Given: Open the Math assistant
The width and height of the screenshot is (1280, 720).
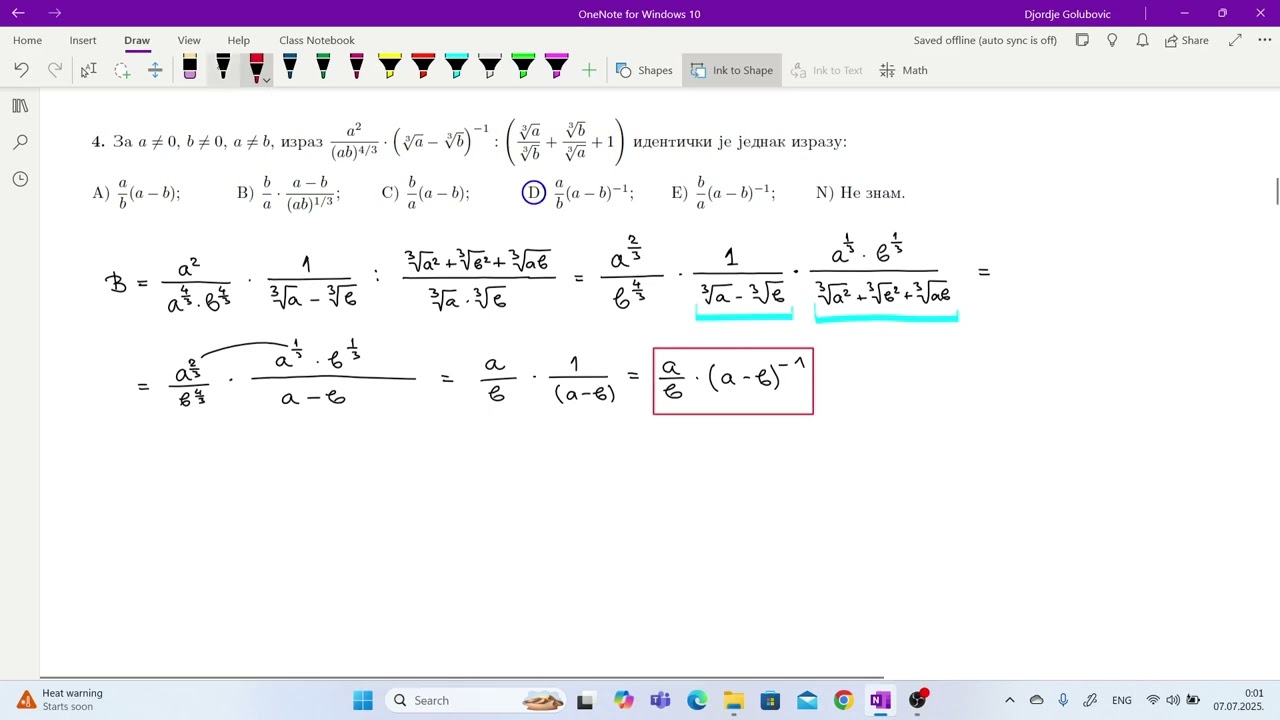Looking at the screenshot, I should [x=904, y=70].
